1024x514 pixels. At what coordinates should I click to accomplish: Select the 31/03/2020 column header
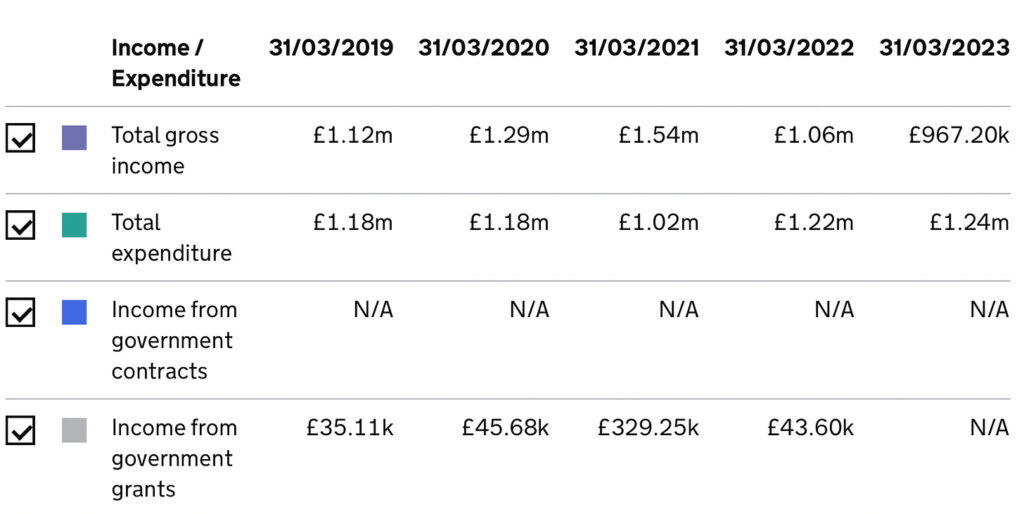click(483, 48)
